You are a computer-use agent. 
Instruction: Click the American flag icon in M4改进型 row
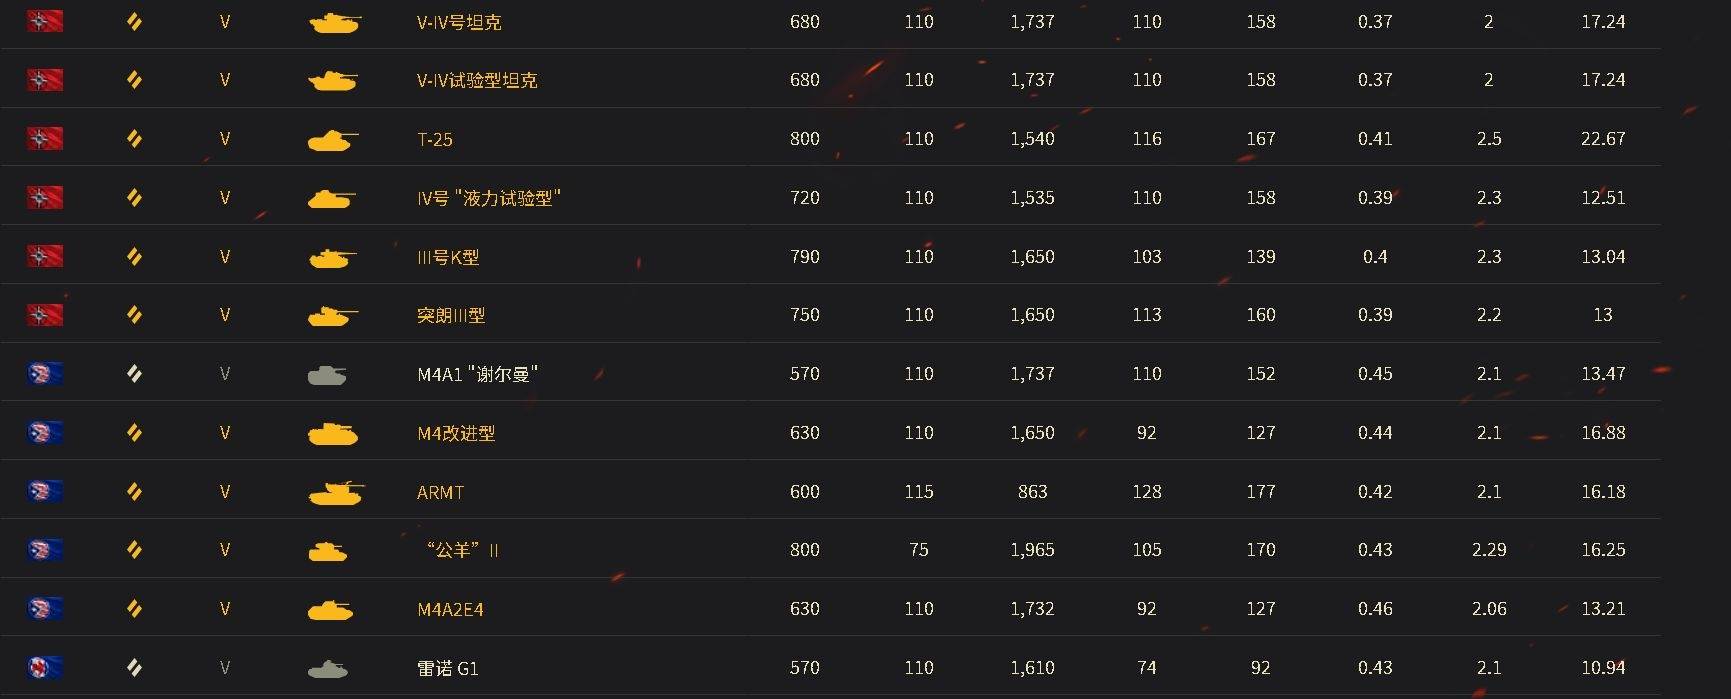click(45, 433)
